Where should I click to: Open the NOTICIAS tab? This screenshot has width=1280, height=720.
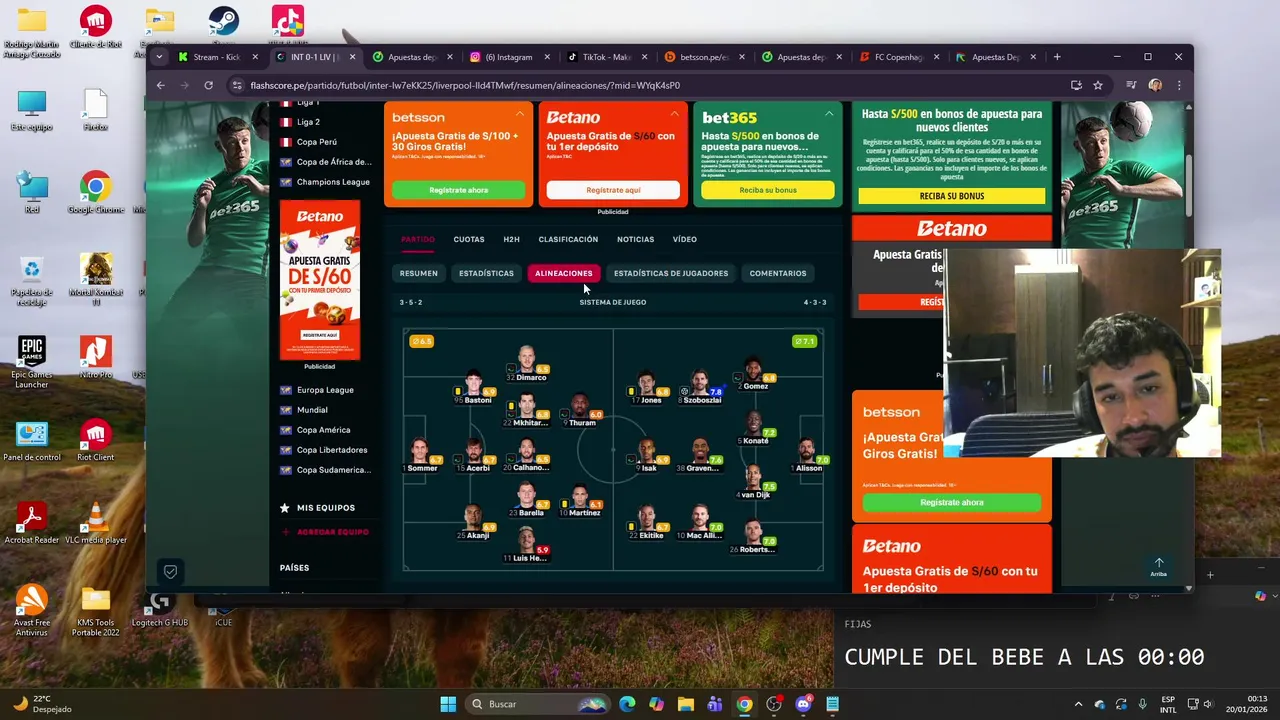point(635,239)
